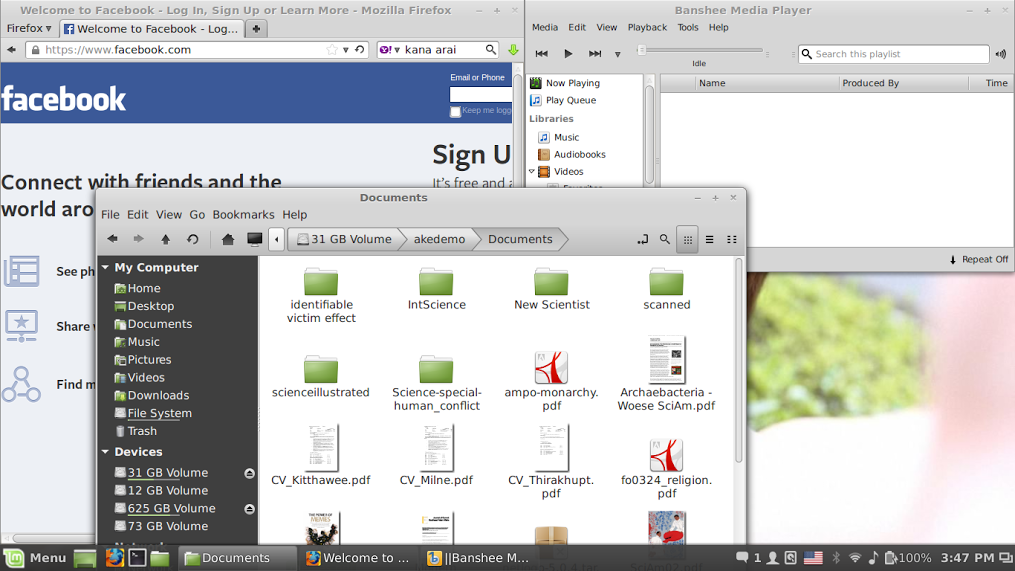Screen dimensions: 1015x571
Task: Play previous track in Banshee
Action: (x=541, y=54)
